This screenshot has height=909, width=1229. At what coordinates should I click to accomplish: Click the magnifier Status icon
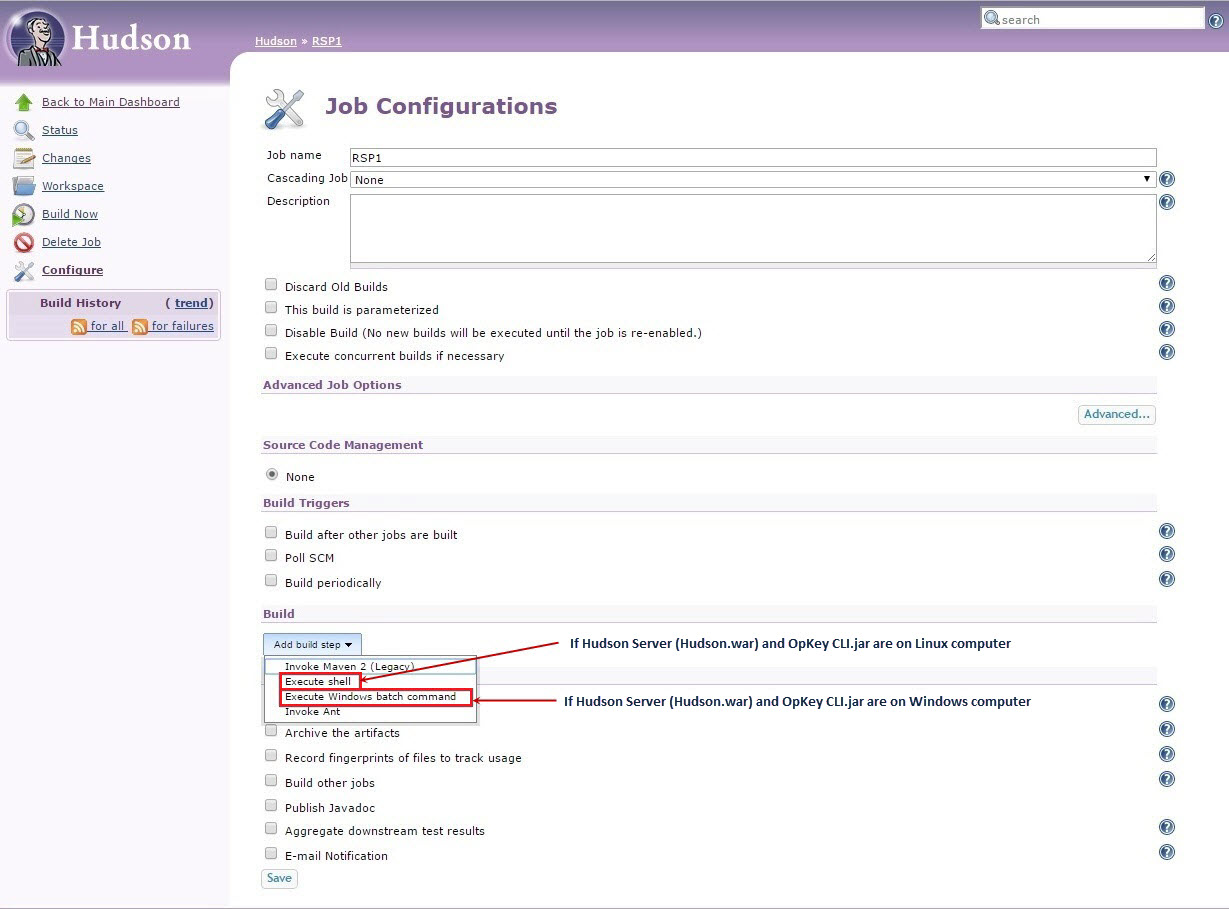24,130
